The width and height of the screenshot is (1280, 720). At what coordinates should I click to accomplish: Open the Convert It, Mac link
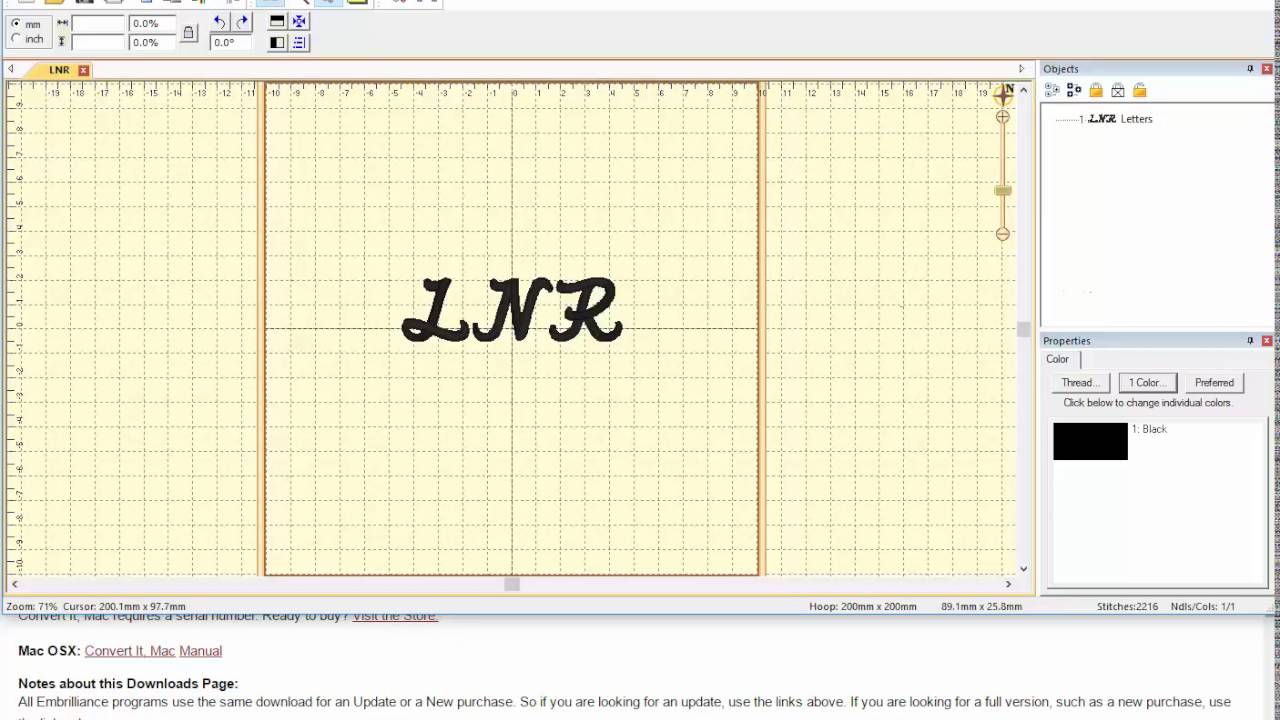pos(130,651)
